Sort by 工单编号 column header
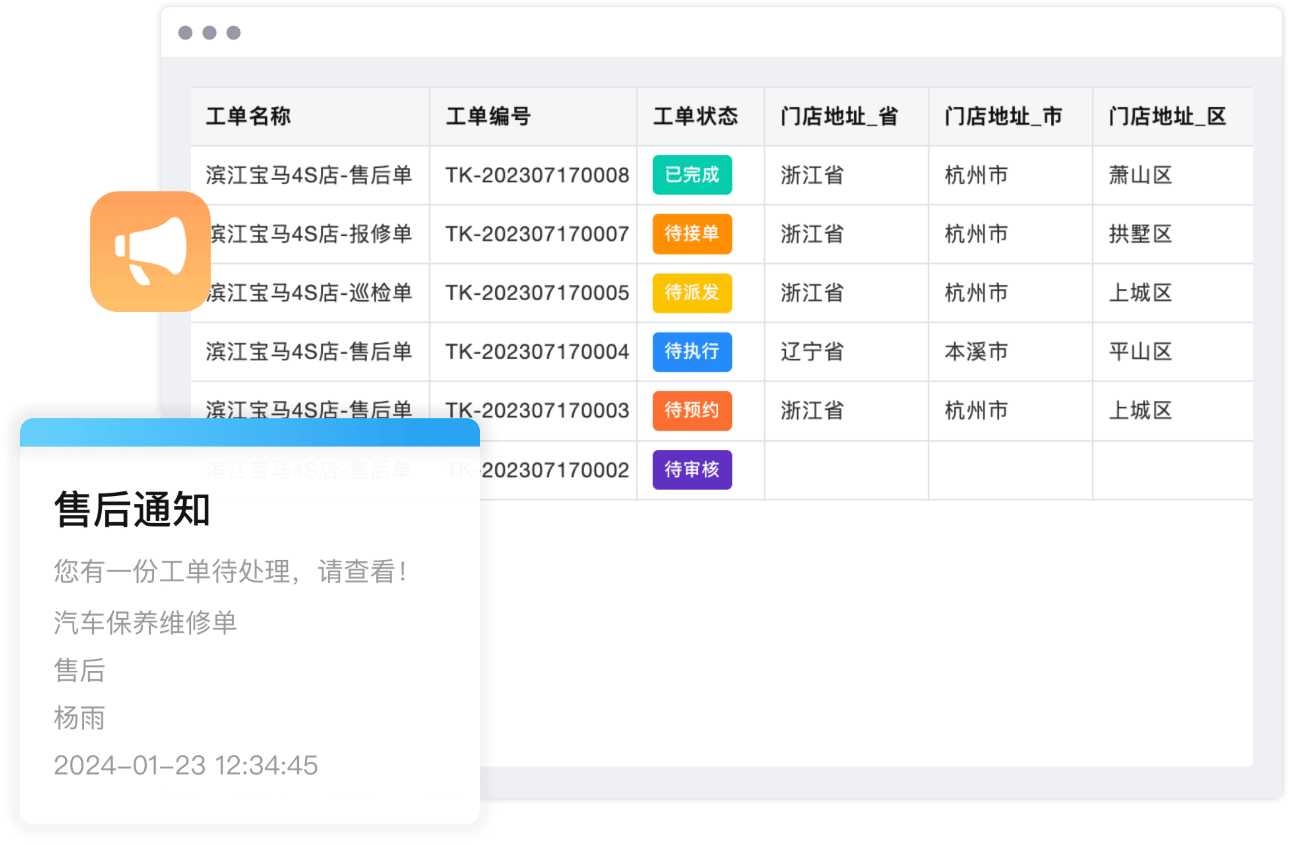The image size is (1289, 845). (488, 116)
